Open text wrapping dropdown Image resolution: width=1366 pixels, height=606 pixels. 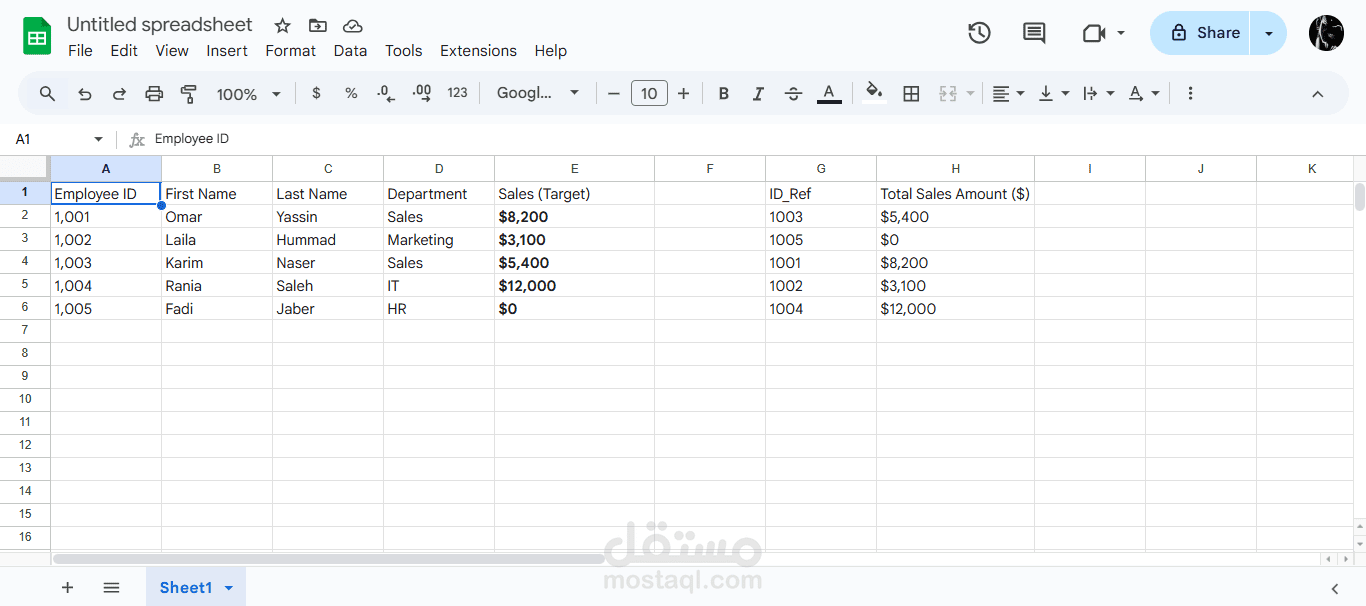click(1099, 93)
